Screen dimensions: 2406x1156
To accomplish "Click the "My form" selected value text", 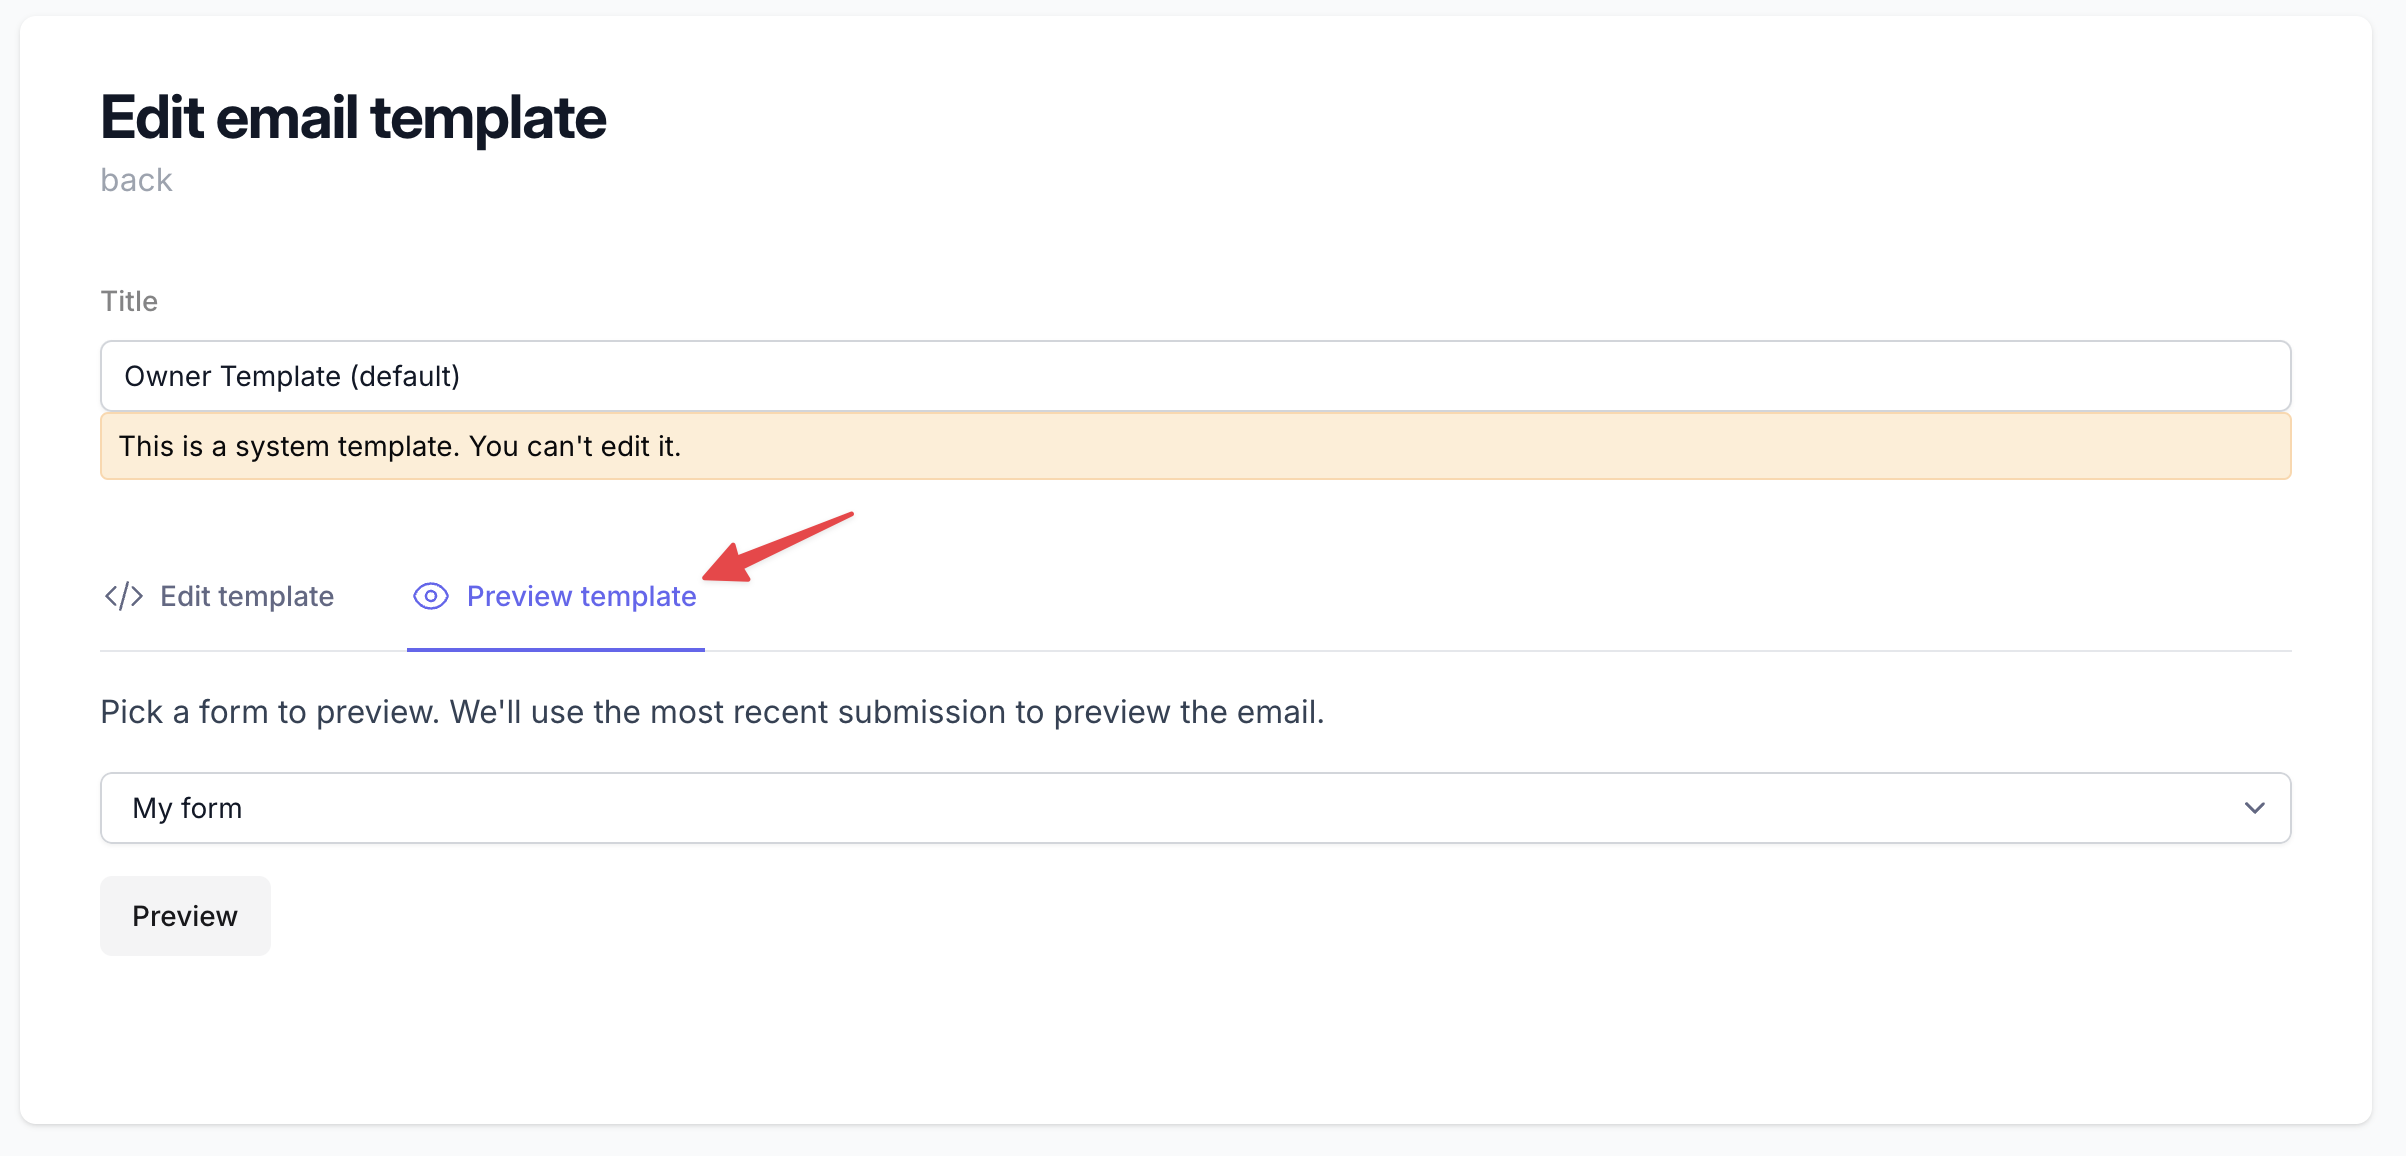I will [x=187, y=808].
